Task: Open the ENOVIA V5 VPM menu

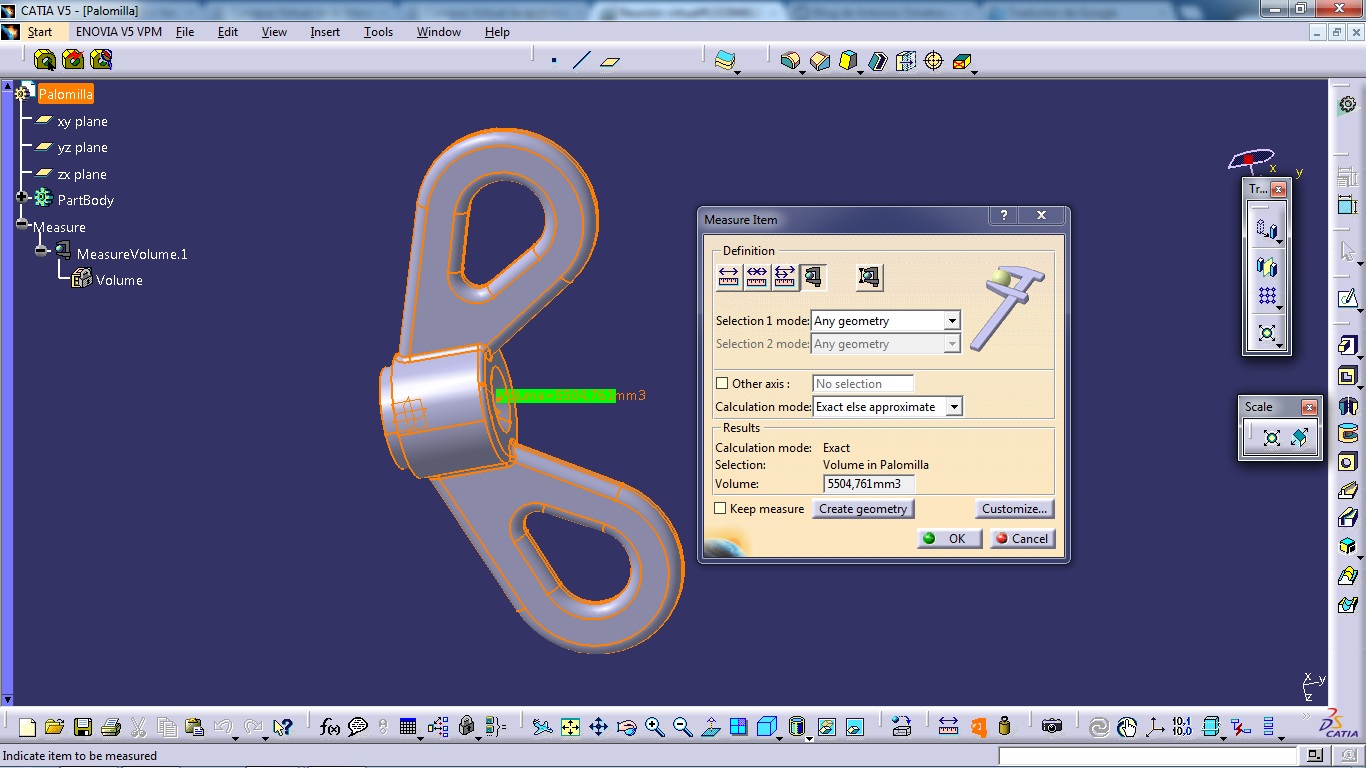Action: 119,32
